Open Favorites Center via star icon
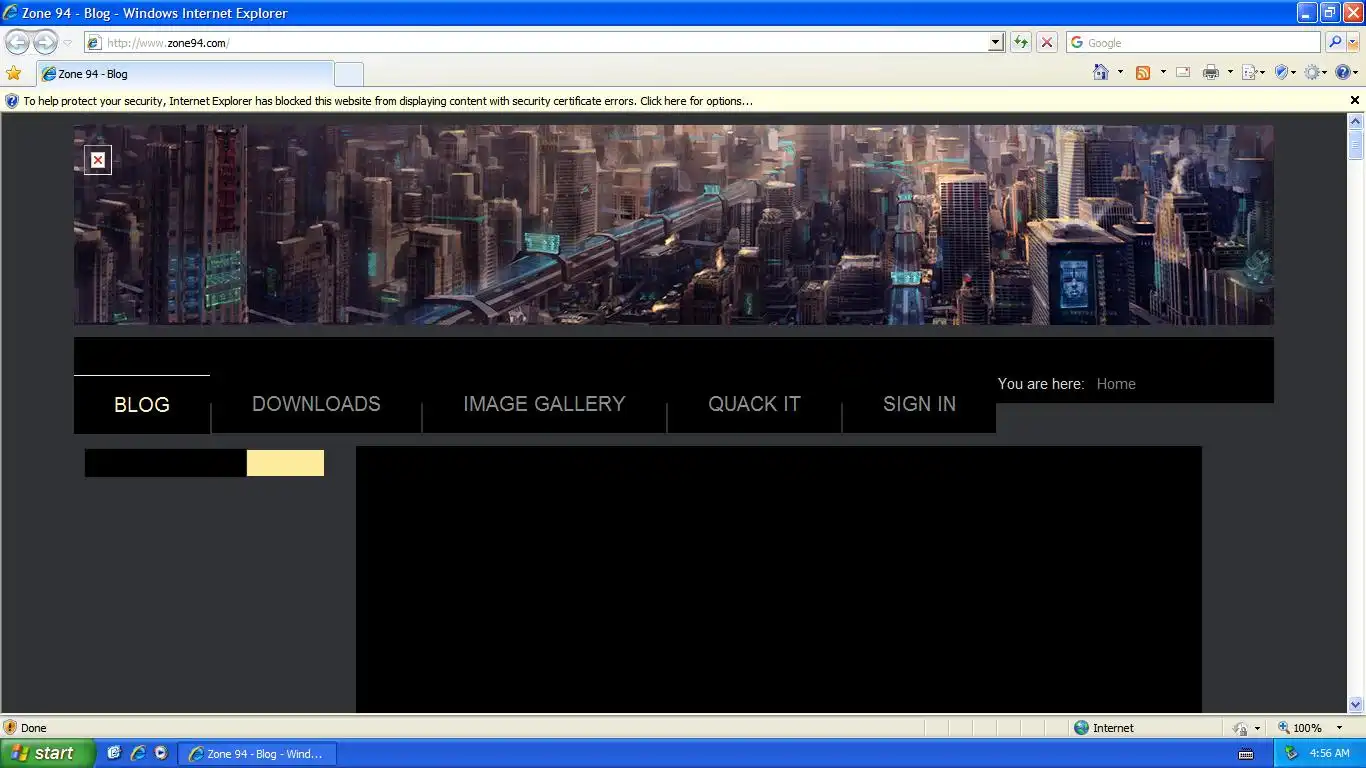 pyautogui.click(x=14, y=73)
